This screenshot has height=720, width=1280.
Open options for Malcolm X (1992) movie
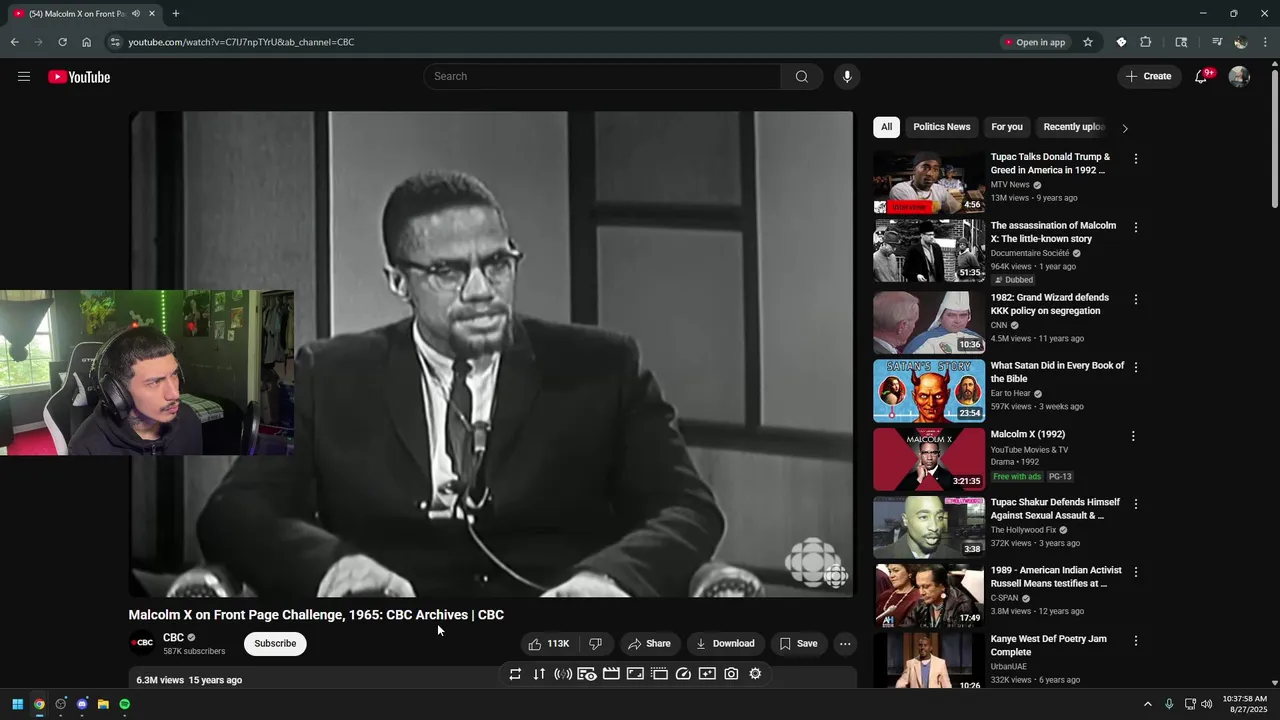[x=1133, y=436]
